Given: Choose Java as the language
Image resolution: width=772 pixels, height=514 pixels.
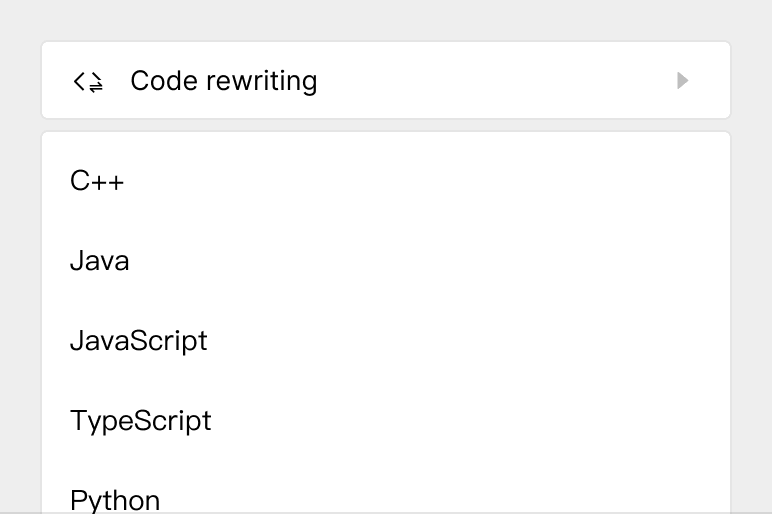Looking at the screenshot, I should click(x=99, y=261).
